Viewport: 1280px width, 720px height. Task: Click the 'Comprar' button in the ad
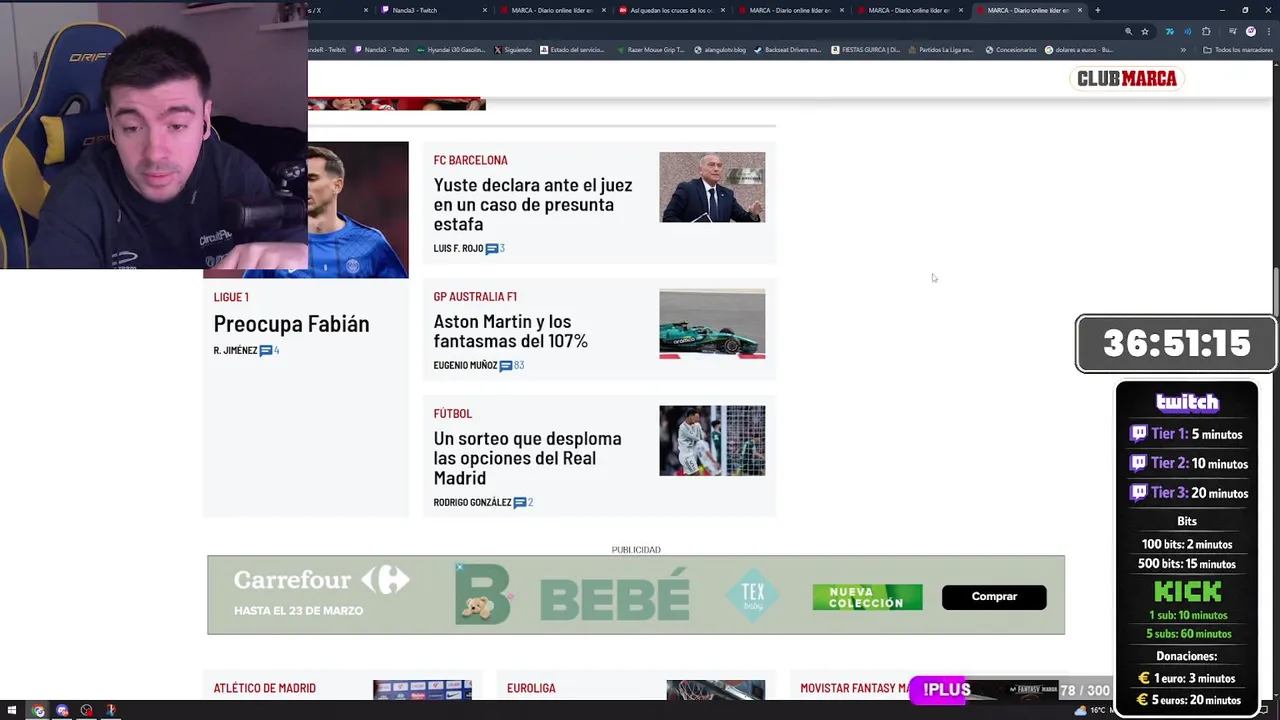point(994,597)
